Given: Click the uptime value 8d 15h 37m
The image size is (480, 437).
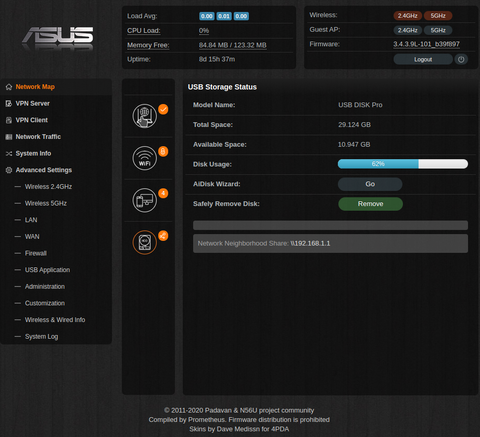Looking at the screenshot, I should click(217, 59).
